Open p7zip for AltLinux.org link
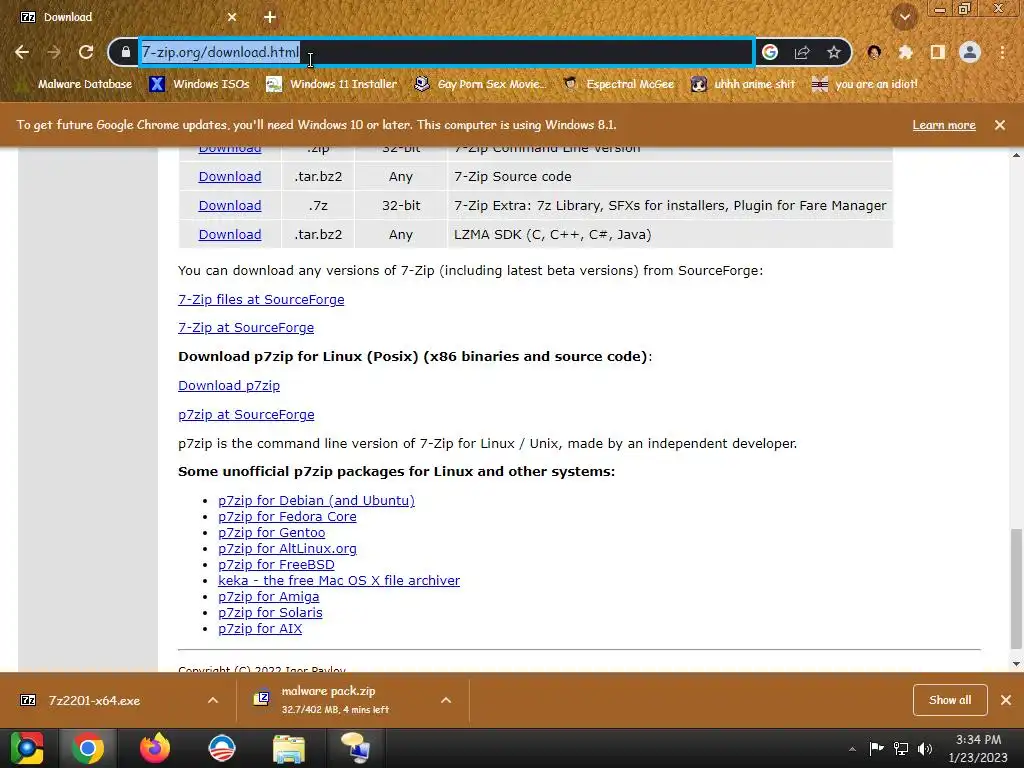 pyautogui.click(x=287, y=549)
